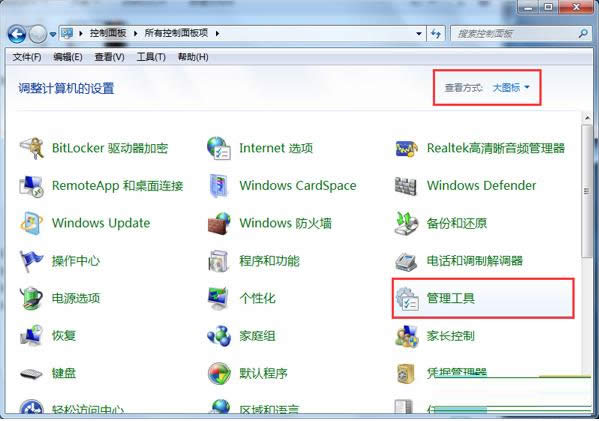Click the 个性化 label

tap(257, 298)
